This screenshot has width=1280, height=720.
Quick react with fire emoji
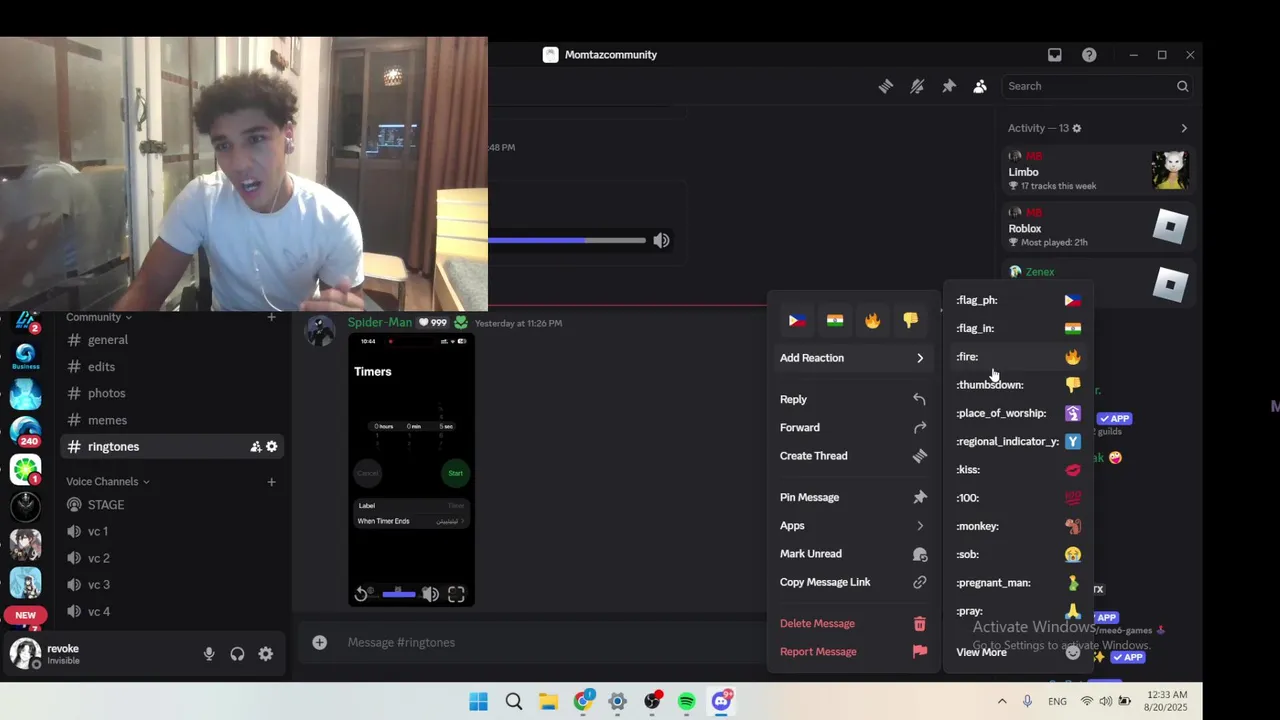click(873, 320)
